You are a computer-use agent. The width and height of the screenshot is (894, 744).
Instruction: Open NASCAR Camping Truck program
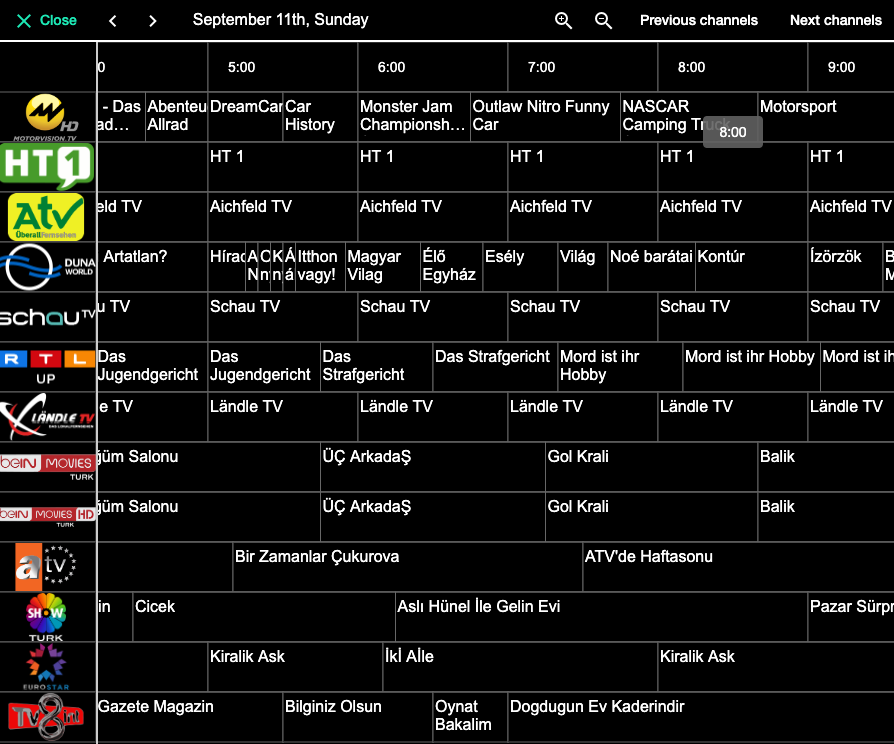pyautogui.click(x=689, y=117)
